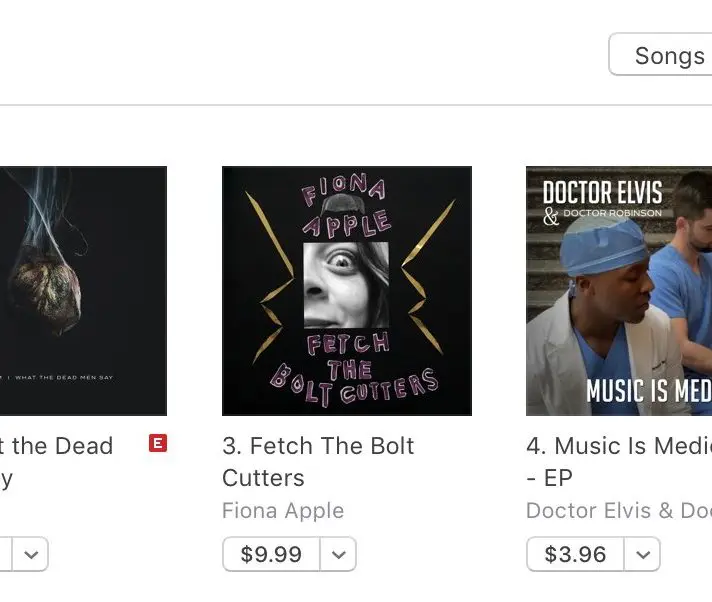Open Fetch The Bolt Cutters album cover
The image size is (712, 602).
(346, 290)
